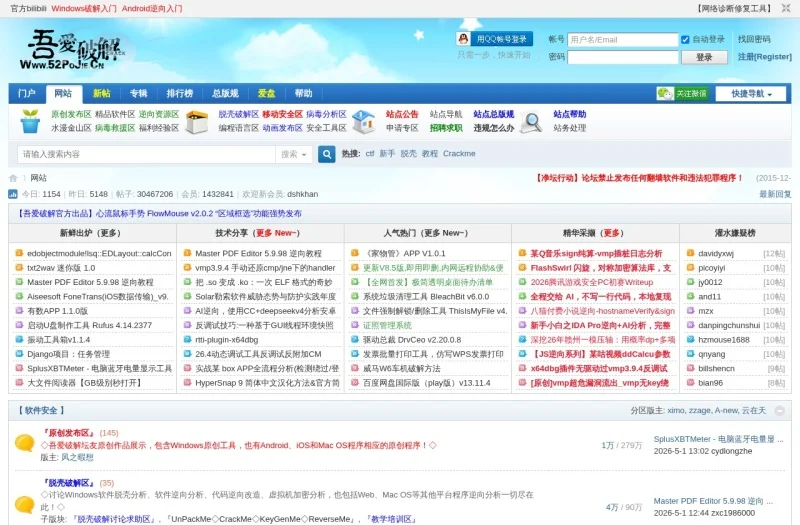The height and width of the screenshot is (525, 800).
Task: Click green icon beside Aiseesoft FoneTrans thread
Action: pyautogui.click(x=19, y=296)
